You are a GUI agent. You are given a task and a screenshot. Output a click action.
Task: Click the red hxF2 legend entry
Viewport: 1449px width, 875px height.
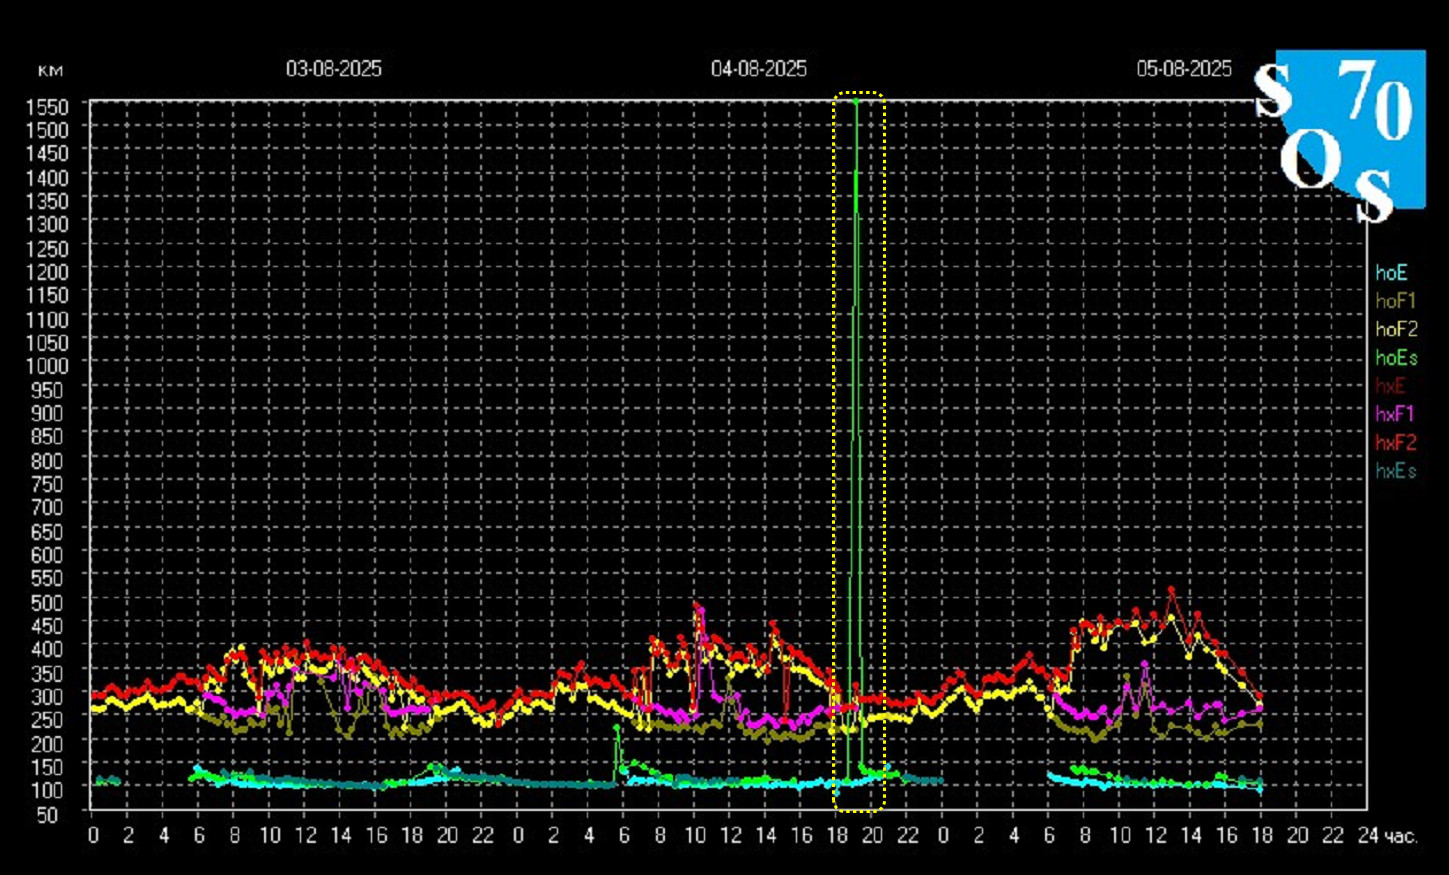click(x=1396, y=442)
